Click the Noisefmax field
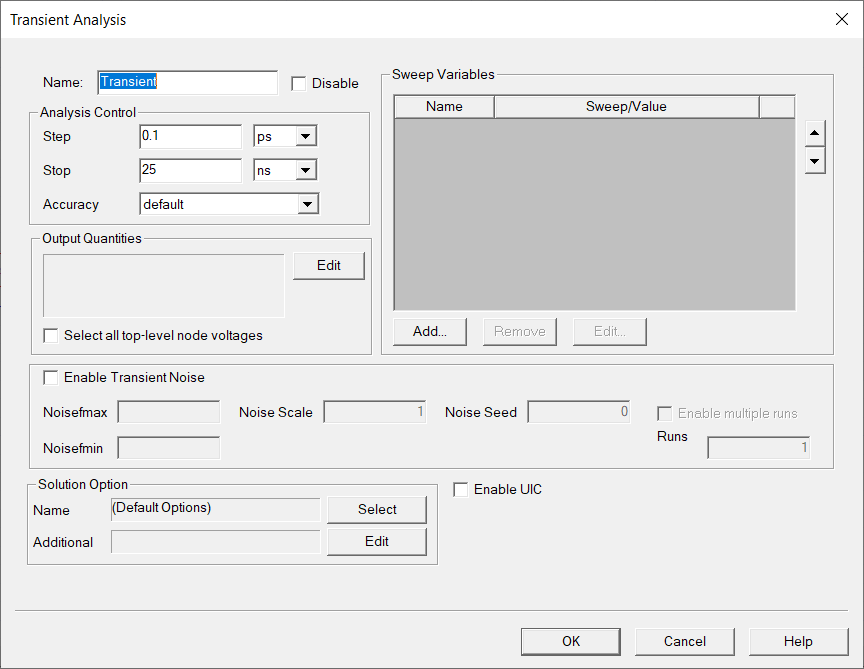Viewport: 864px width, 669px height. 169,412
